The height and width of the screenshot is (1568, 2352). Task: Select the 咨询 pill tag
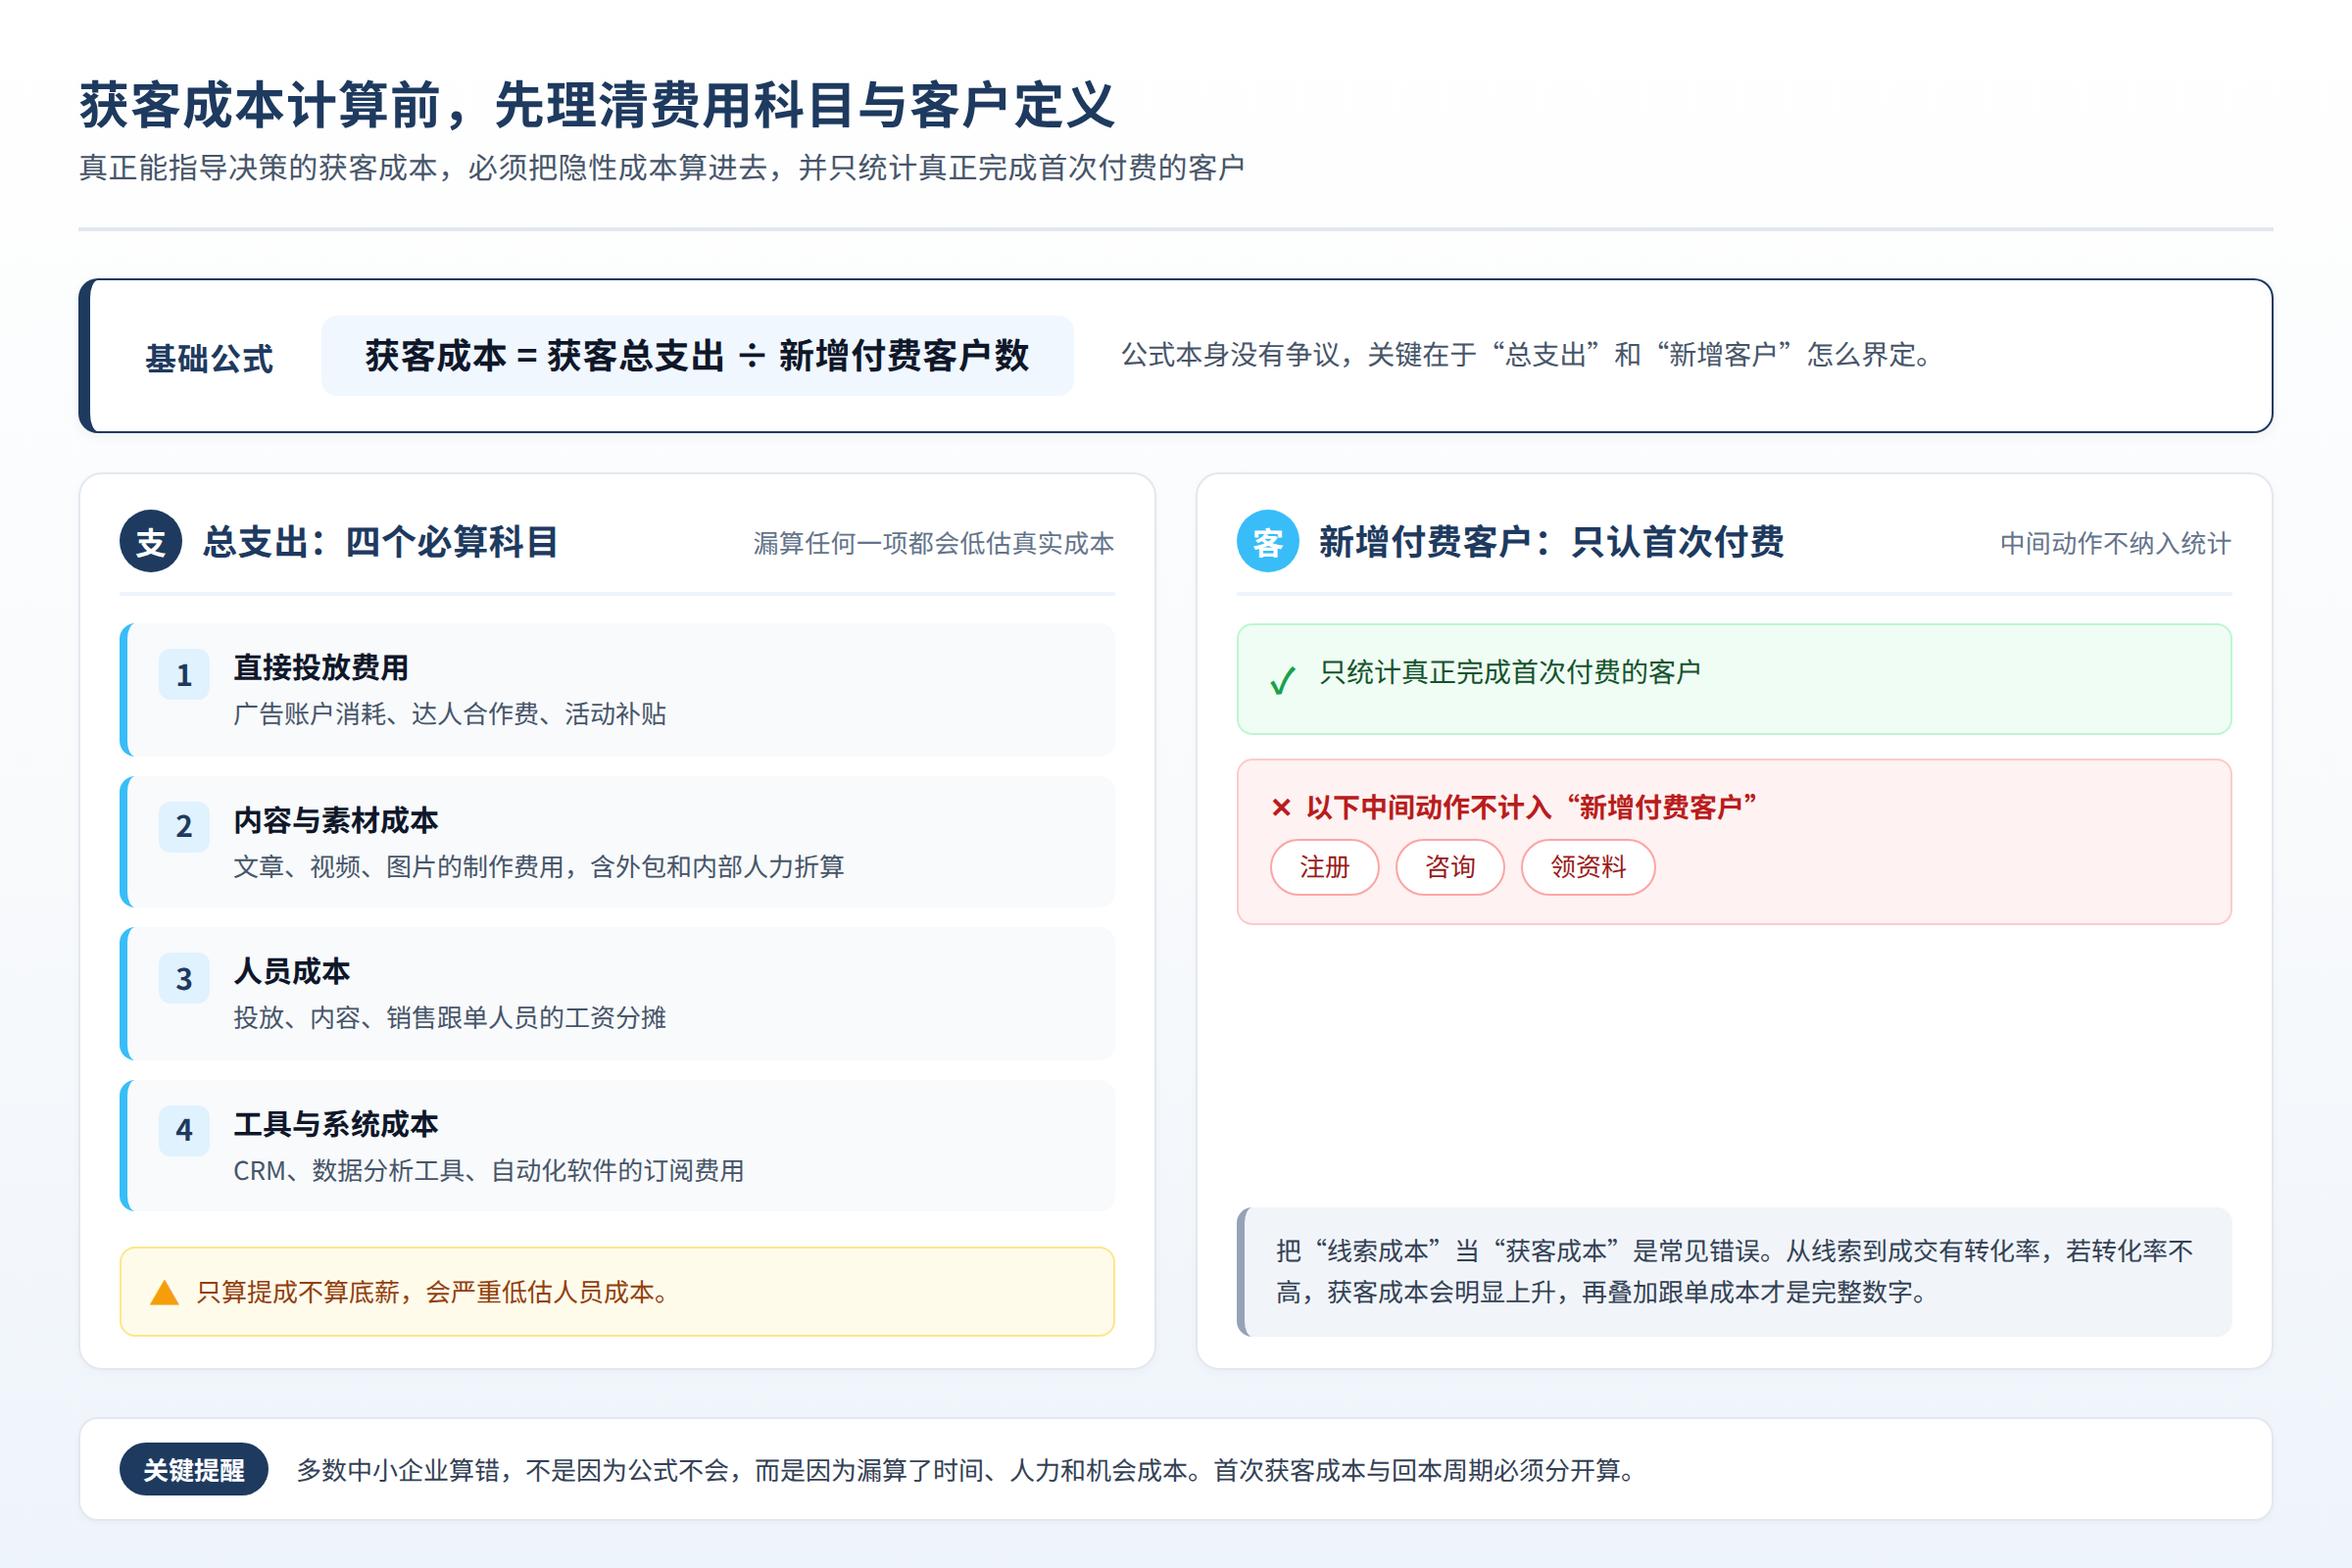1450,867
